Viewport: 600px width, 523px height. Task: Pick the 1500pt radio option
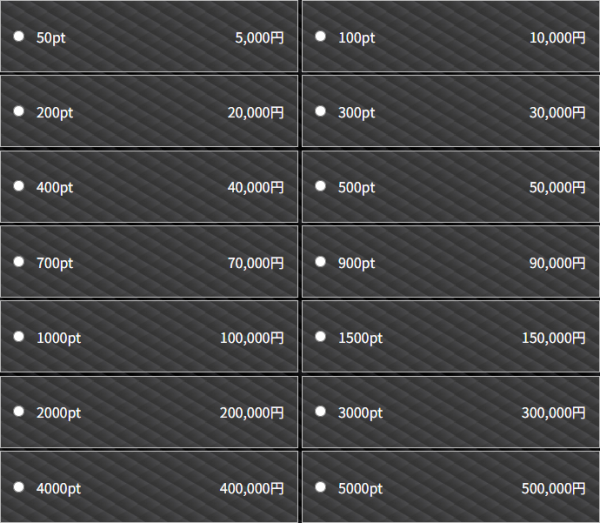(320, 337)
